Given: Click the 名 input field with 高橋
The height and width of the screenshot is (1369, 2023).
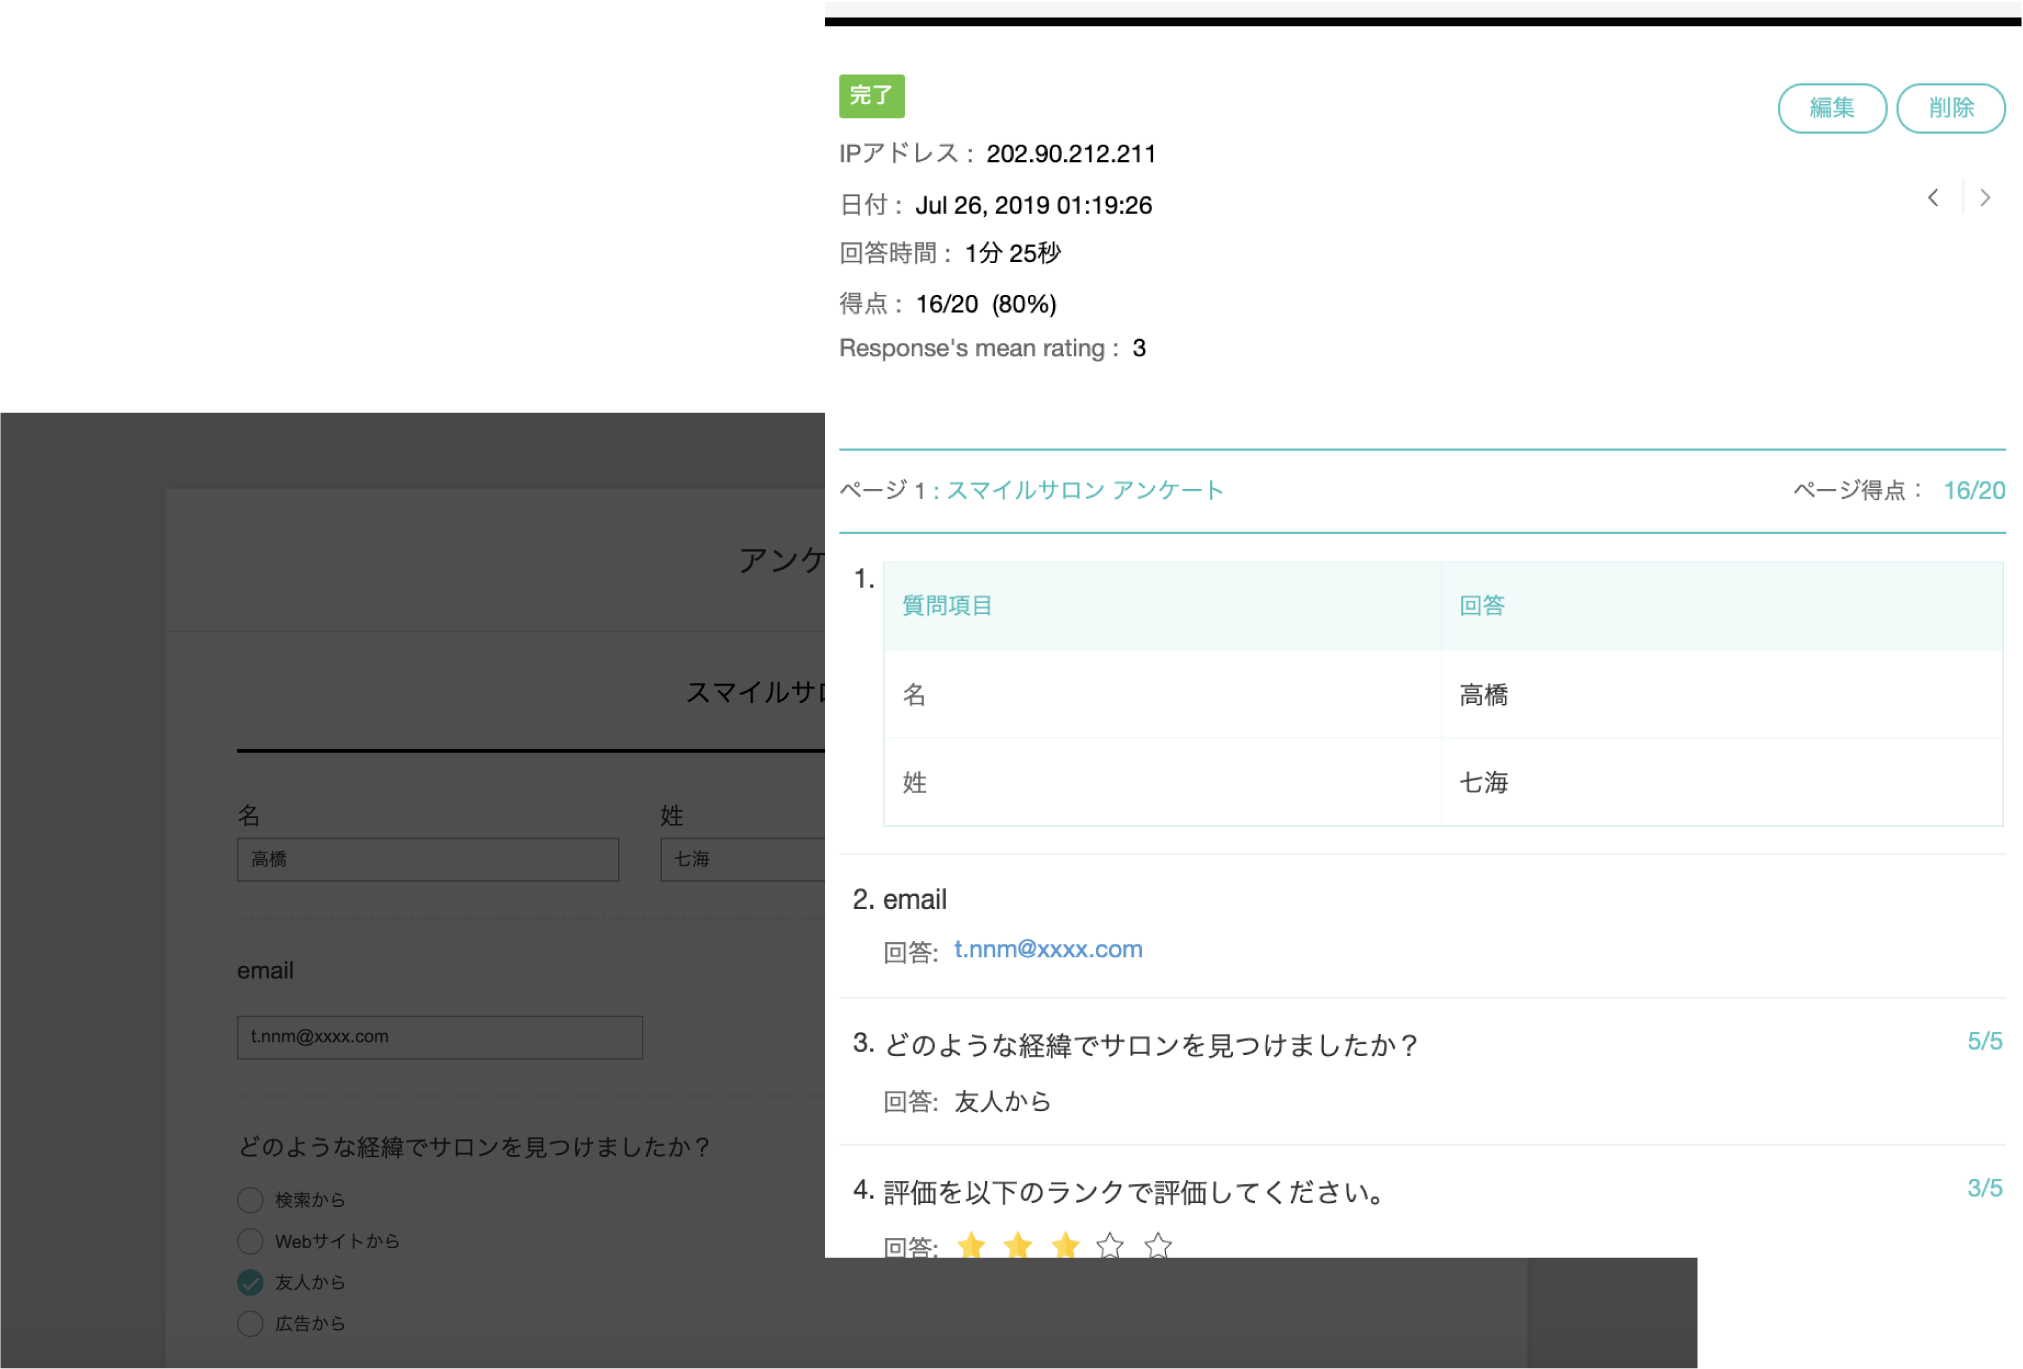Looking at the screenshot, I should [427, 859].
